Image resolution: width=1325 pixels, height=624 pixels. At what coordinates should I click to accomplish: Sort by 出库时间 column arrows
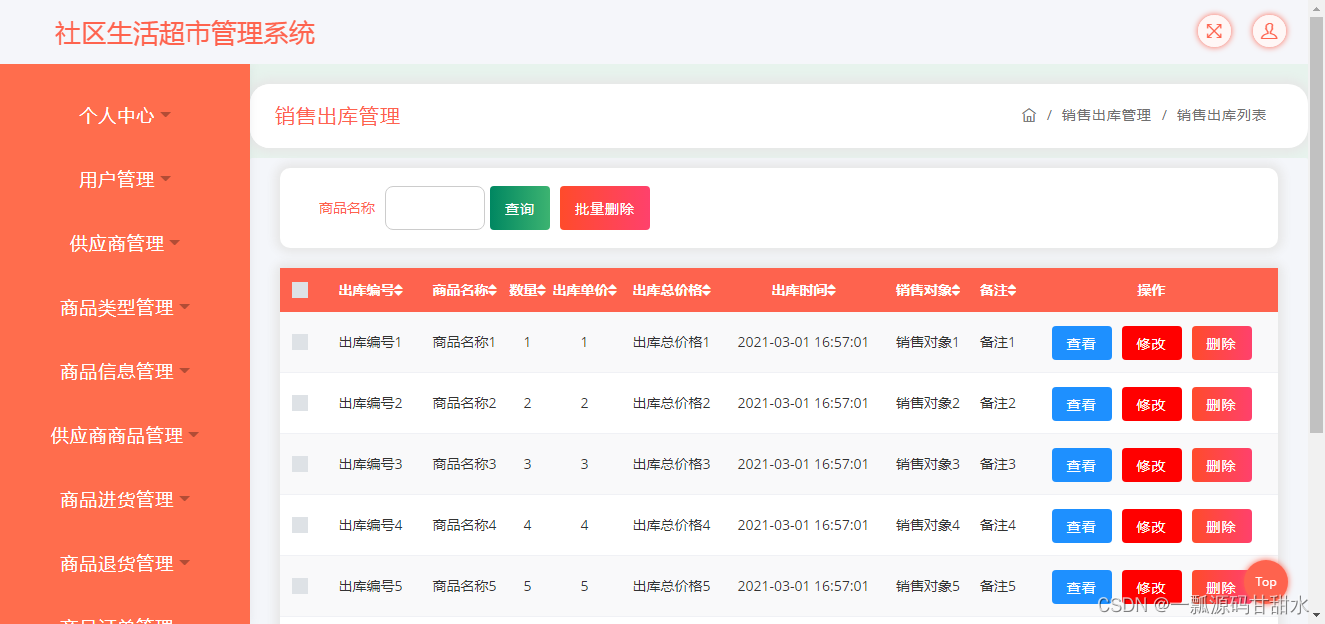click(831, 290)
